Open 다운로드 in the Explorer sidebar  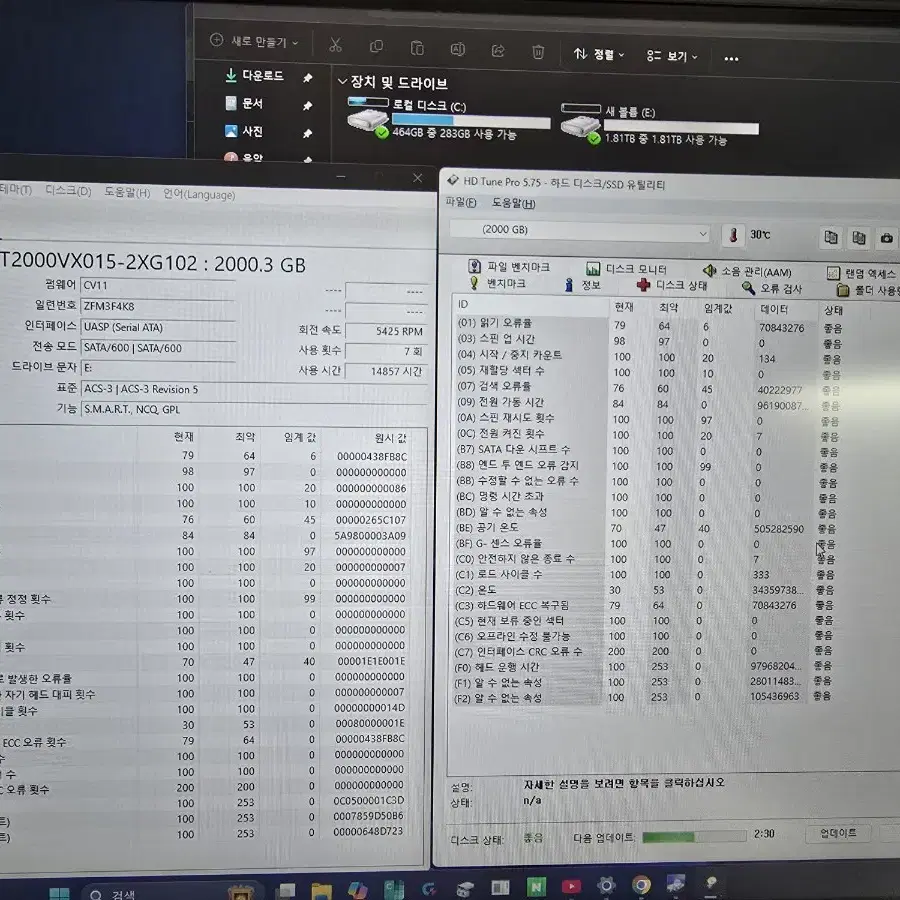[x=254, y=76]
